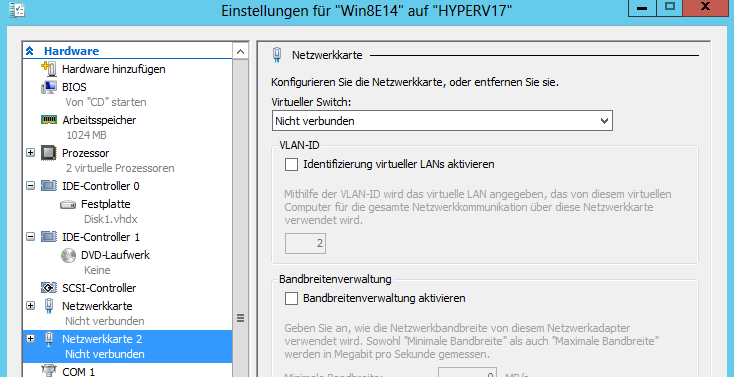Select Hardware hinzufügen in the tree
This screenshot has width=734, height=377.
point(114,69)
